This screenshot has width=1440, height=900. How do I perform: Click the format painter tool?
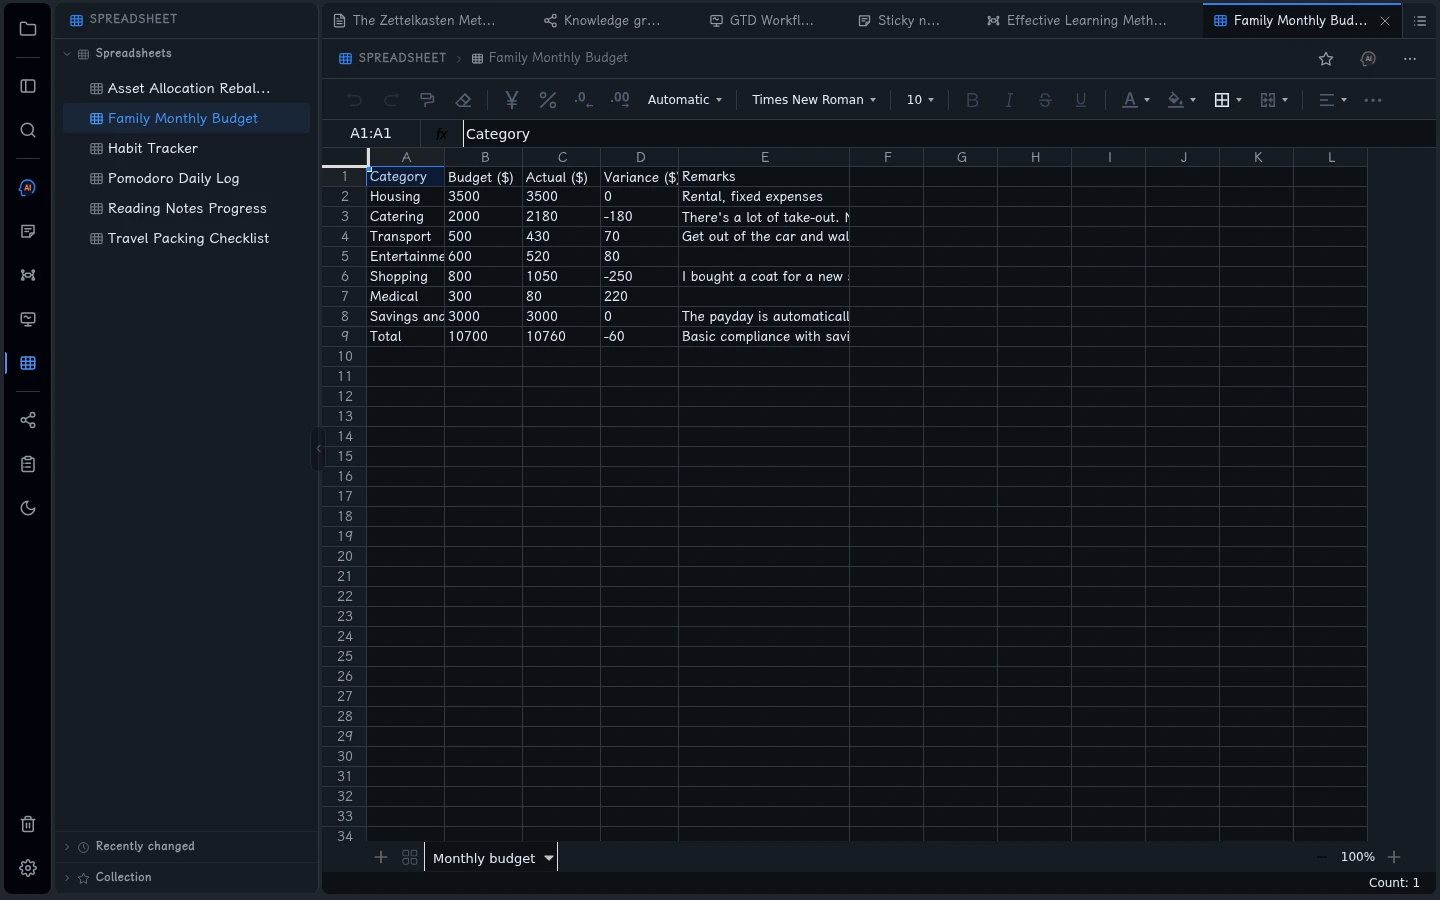click(427, 100)
